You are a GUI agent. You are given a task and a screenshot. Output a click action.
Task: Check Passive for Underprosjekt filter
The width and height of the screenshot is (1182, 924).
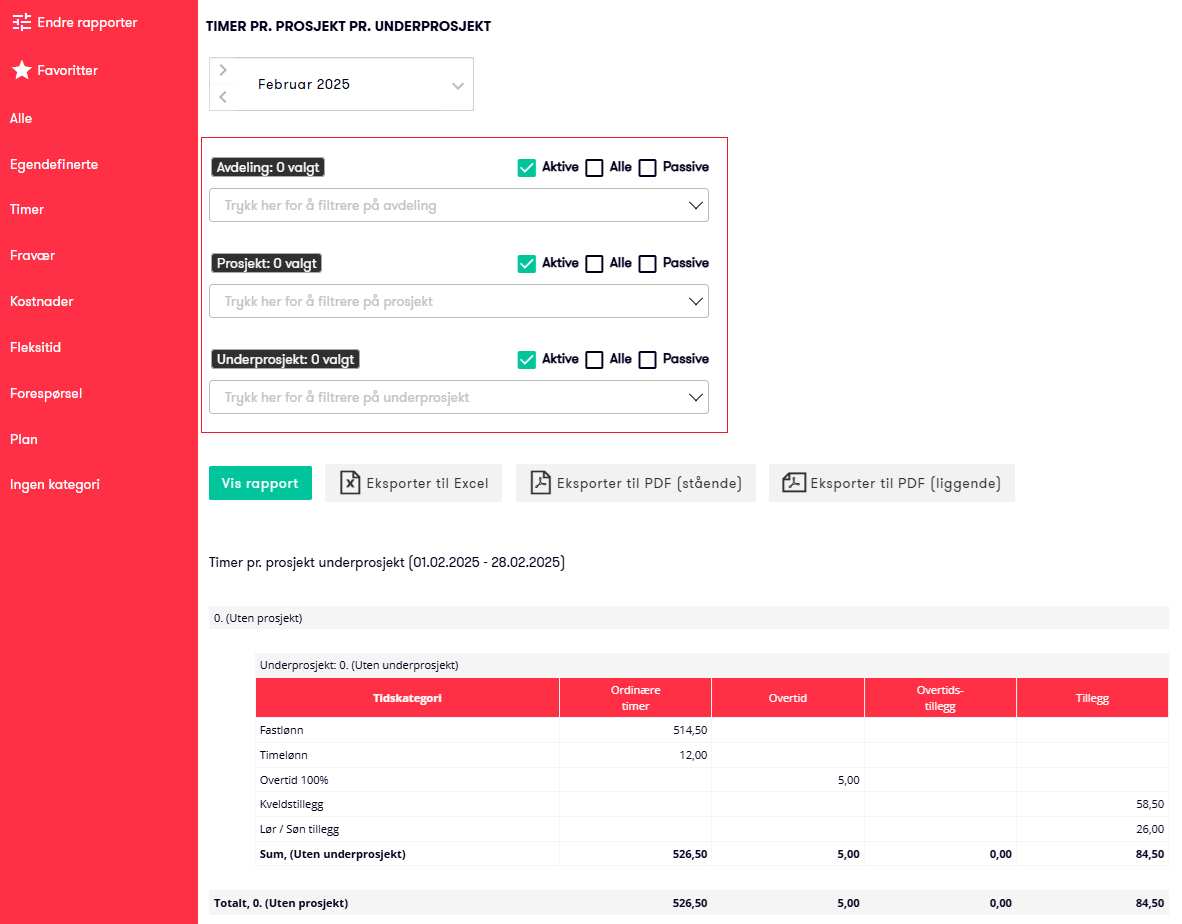[648, 360]
